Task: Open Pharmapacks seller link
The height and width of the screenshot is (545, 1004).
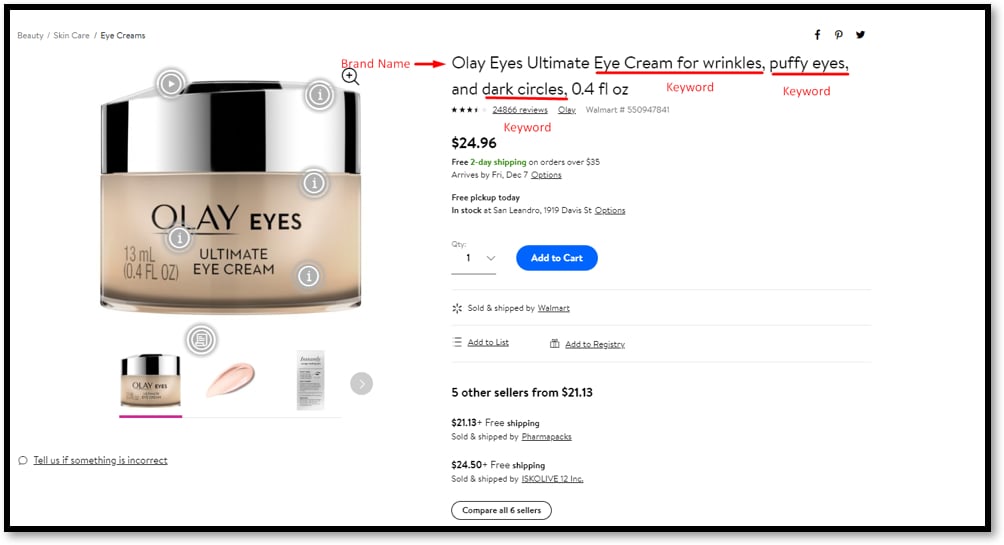Action: coord(546,437)
